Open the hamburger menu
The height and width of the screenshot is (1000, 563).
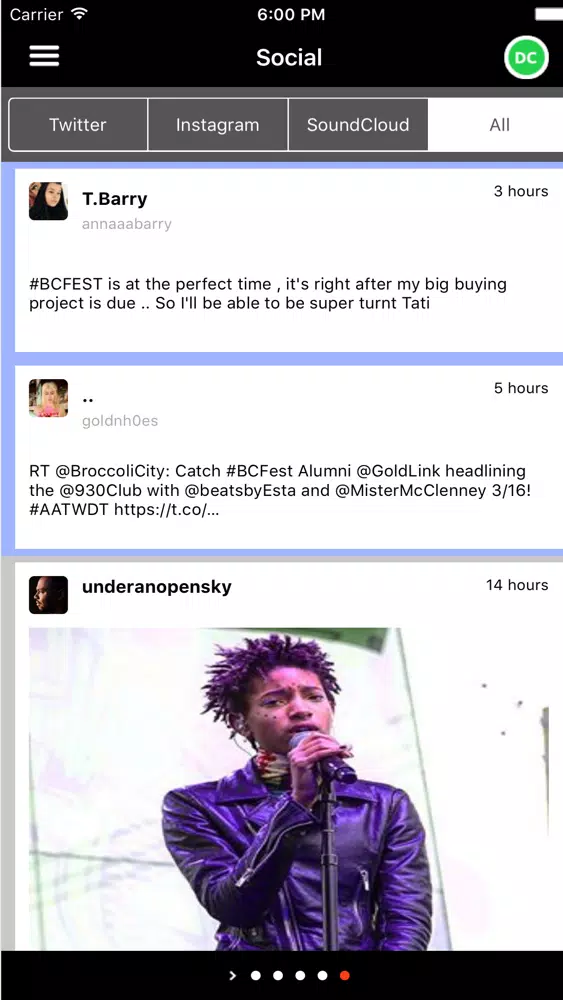(x=44, y=56)
